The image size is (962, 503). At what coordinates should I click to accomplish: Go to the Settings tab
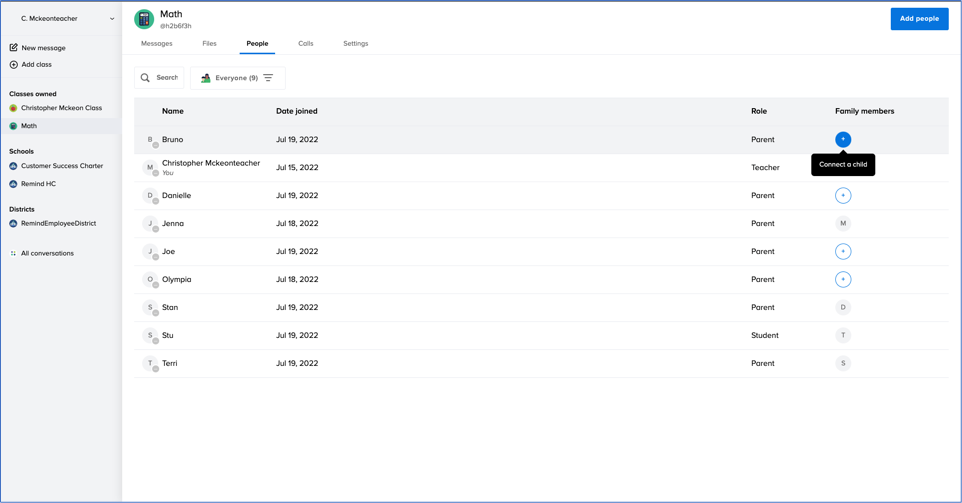[355, 44]
